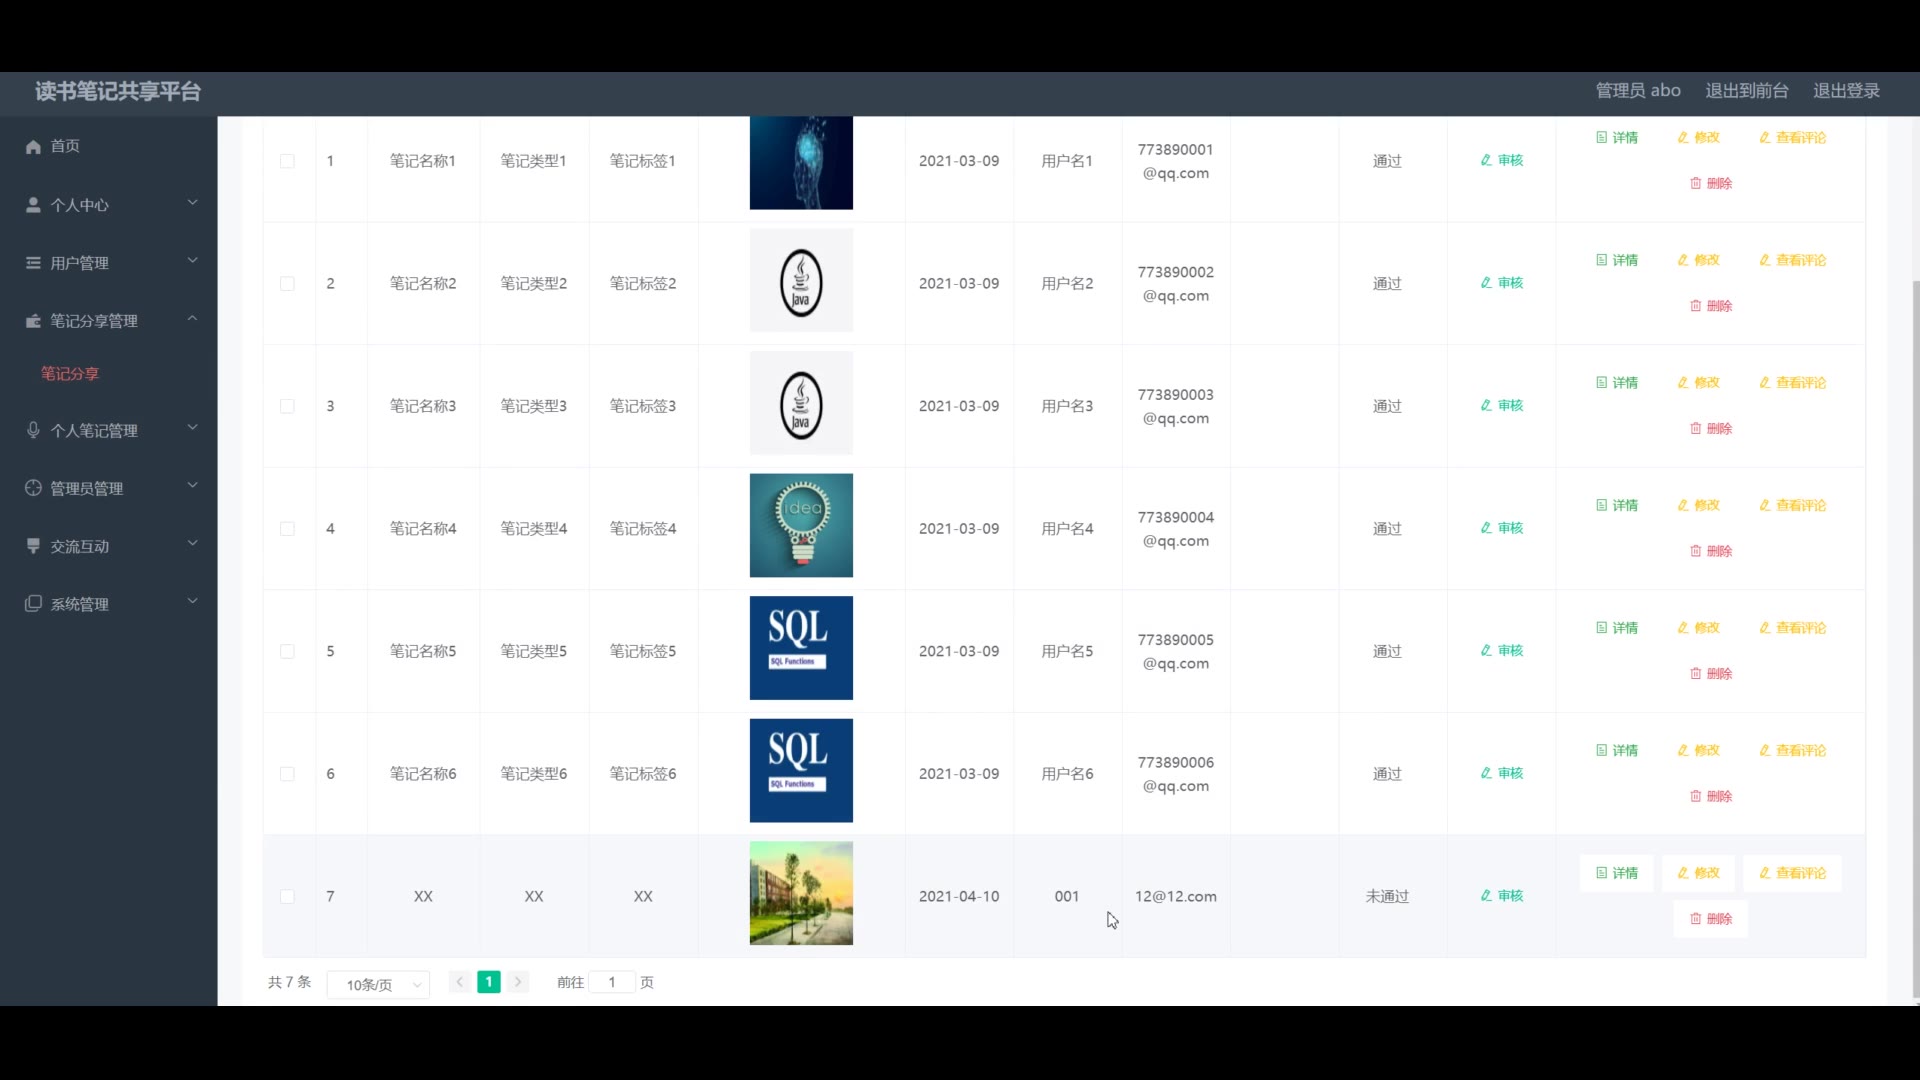Click the chat icon for 交流互动
This screenshot has height=1080, width=1920.
[33, 546]
